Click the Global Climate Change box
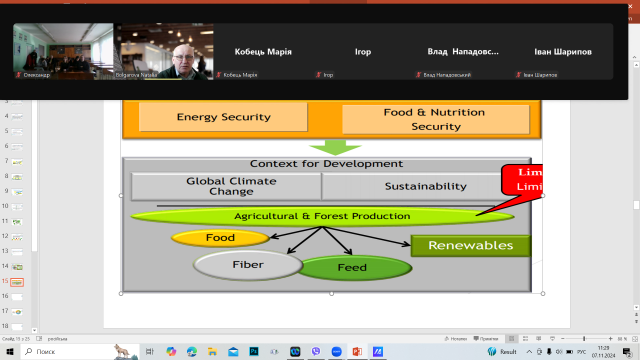 tap(226, 186)
